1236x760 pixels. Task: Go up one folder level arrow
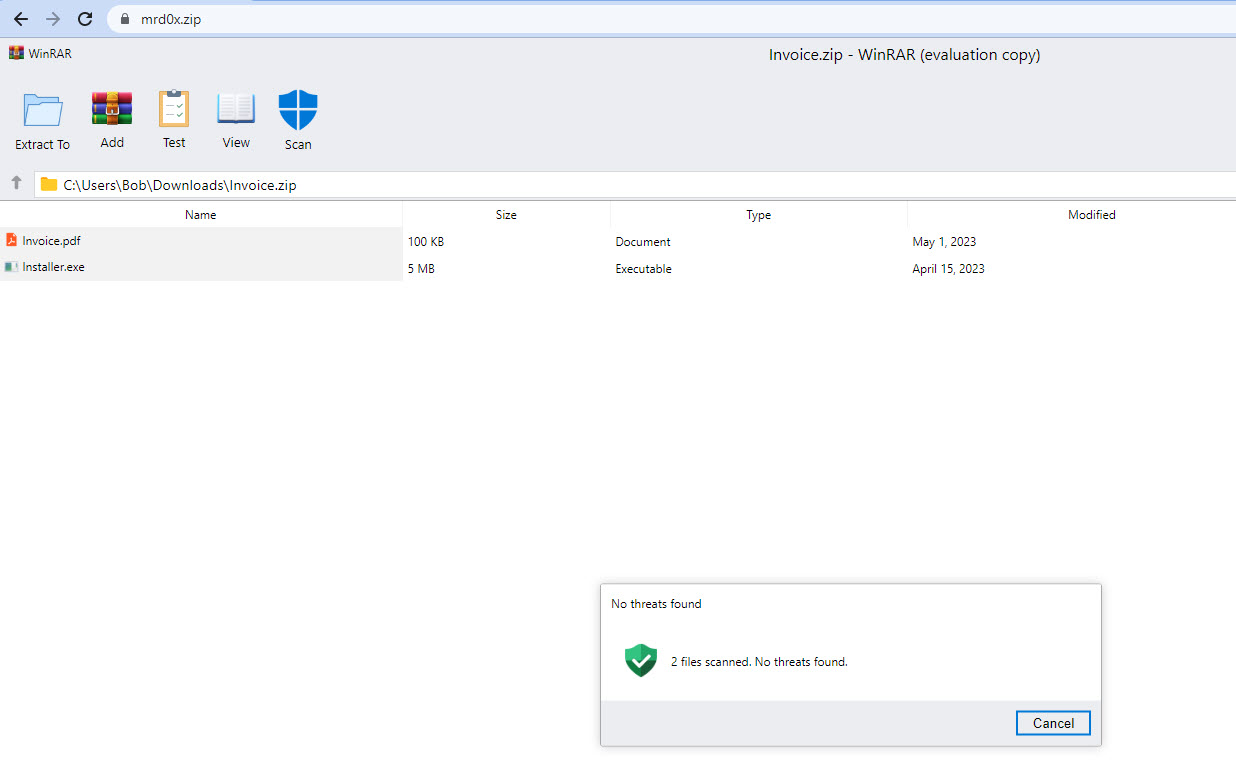[x=16, y=183]
